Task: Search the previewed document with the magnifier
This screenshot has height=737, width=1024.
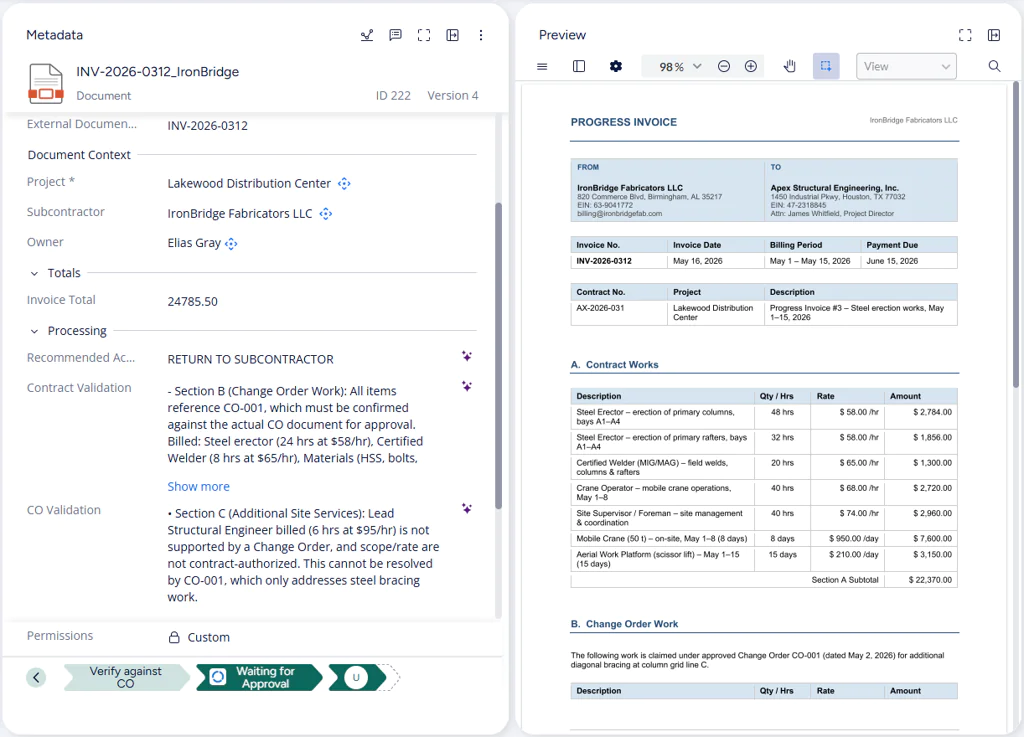Action: coord(994,67)
